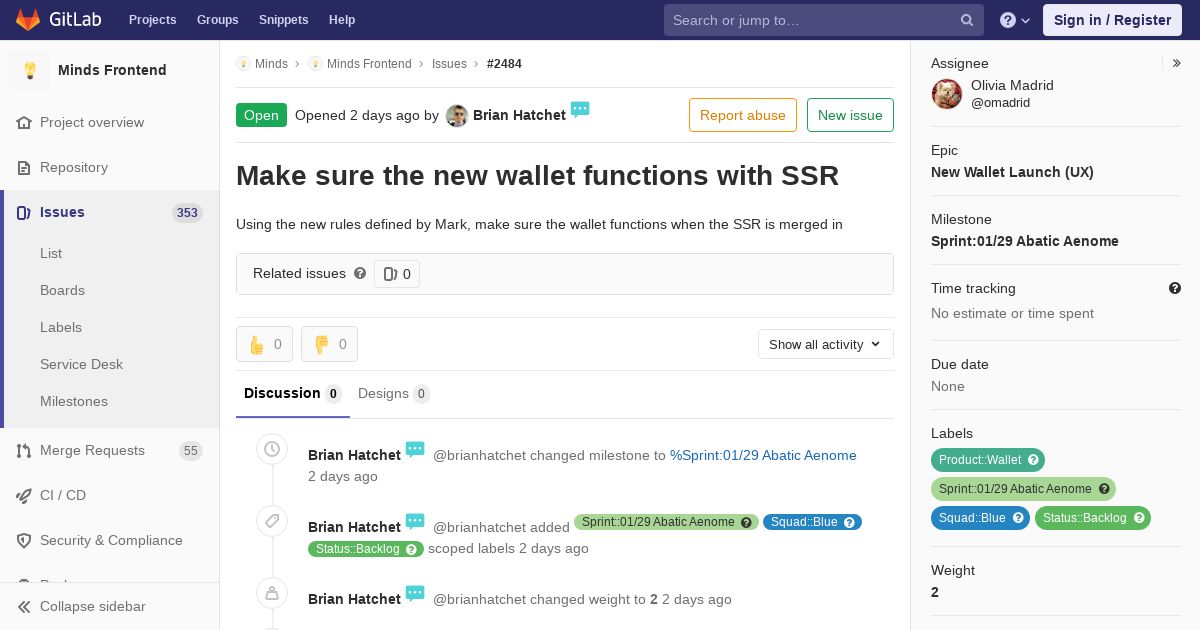Open Service Desk in the sidebar
1200x630 pixels.
click(x=81, y=364)
